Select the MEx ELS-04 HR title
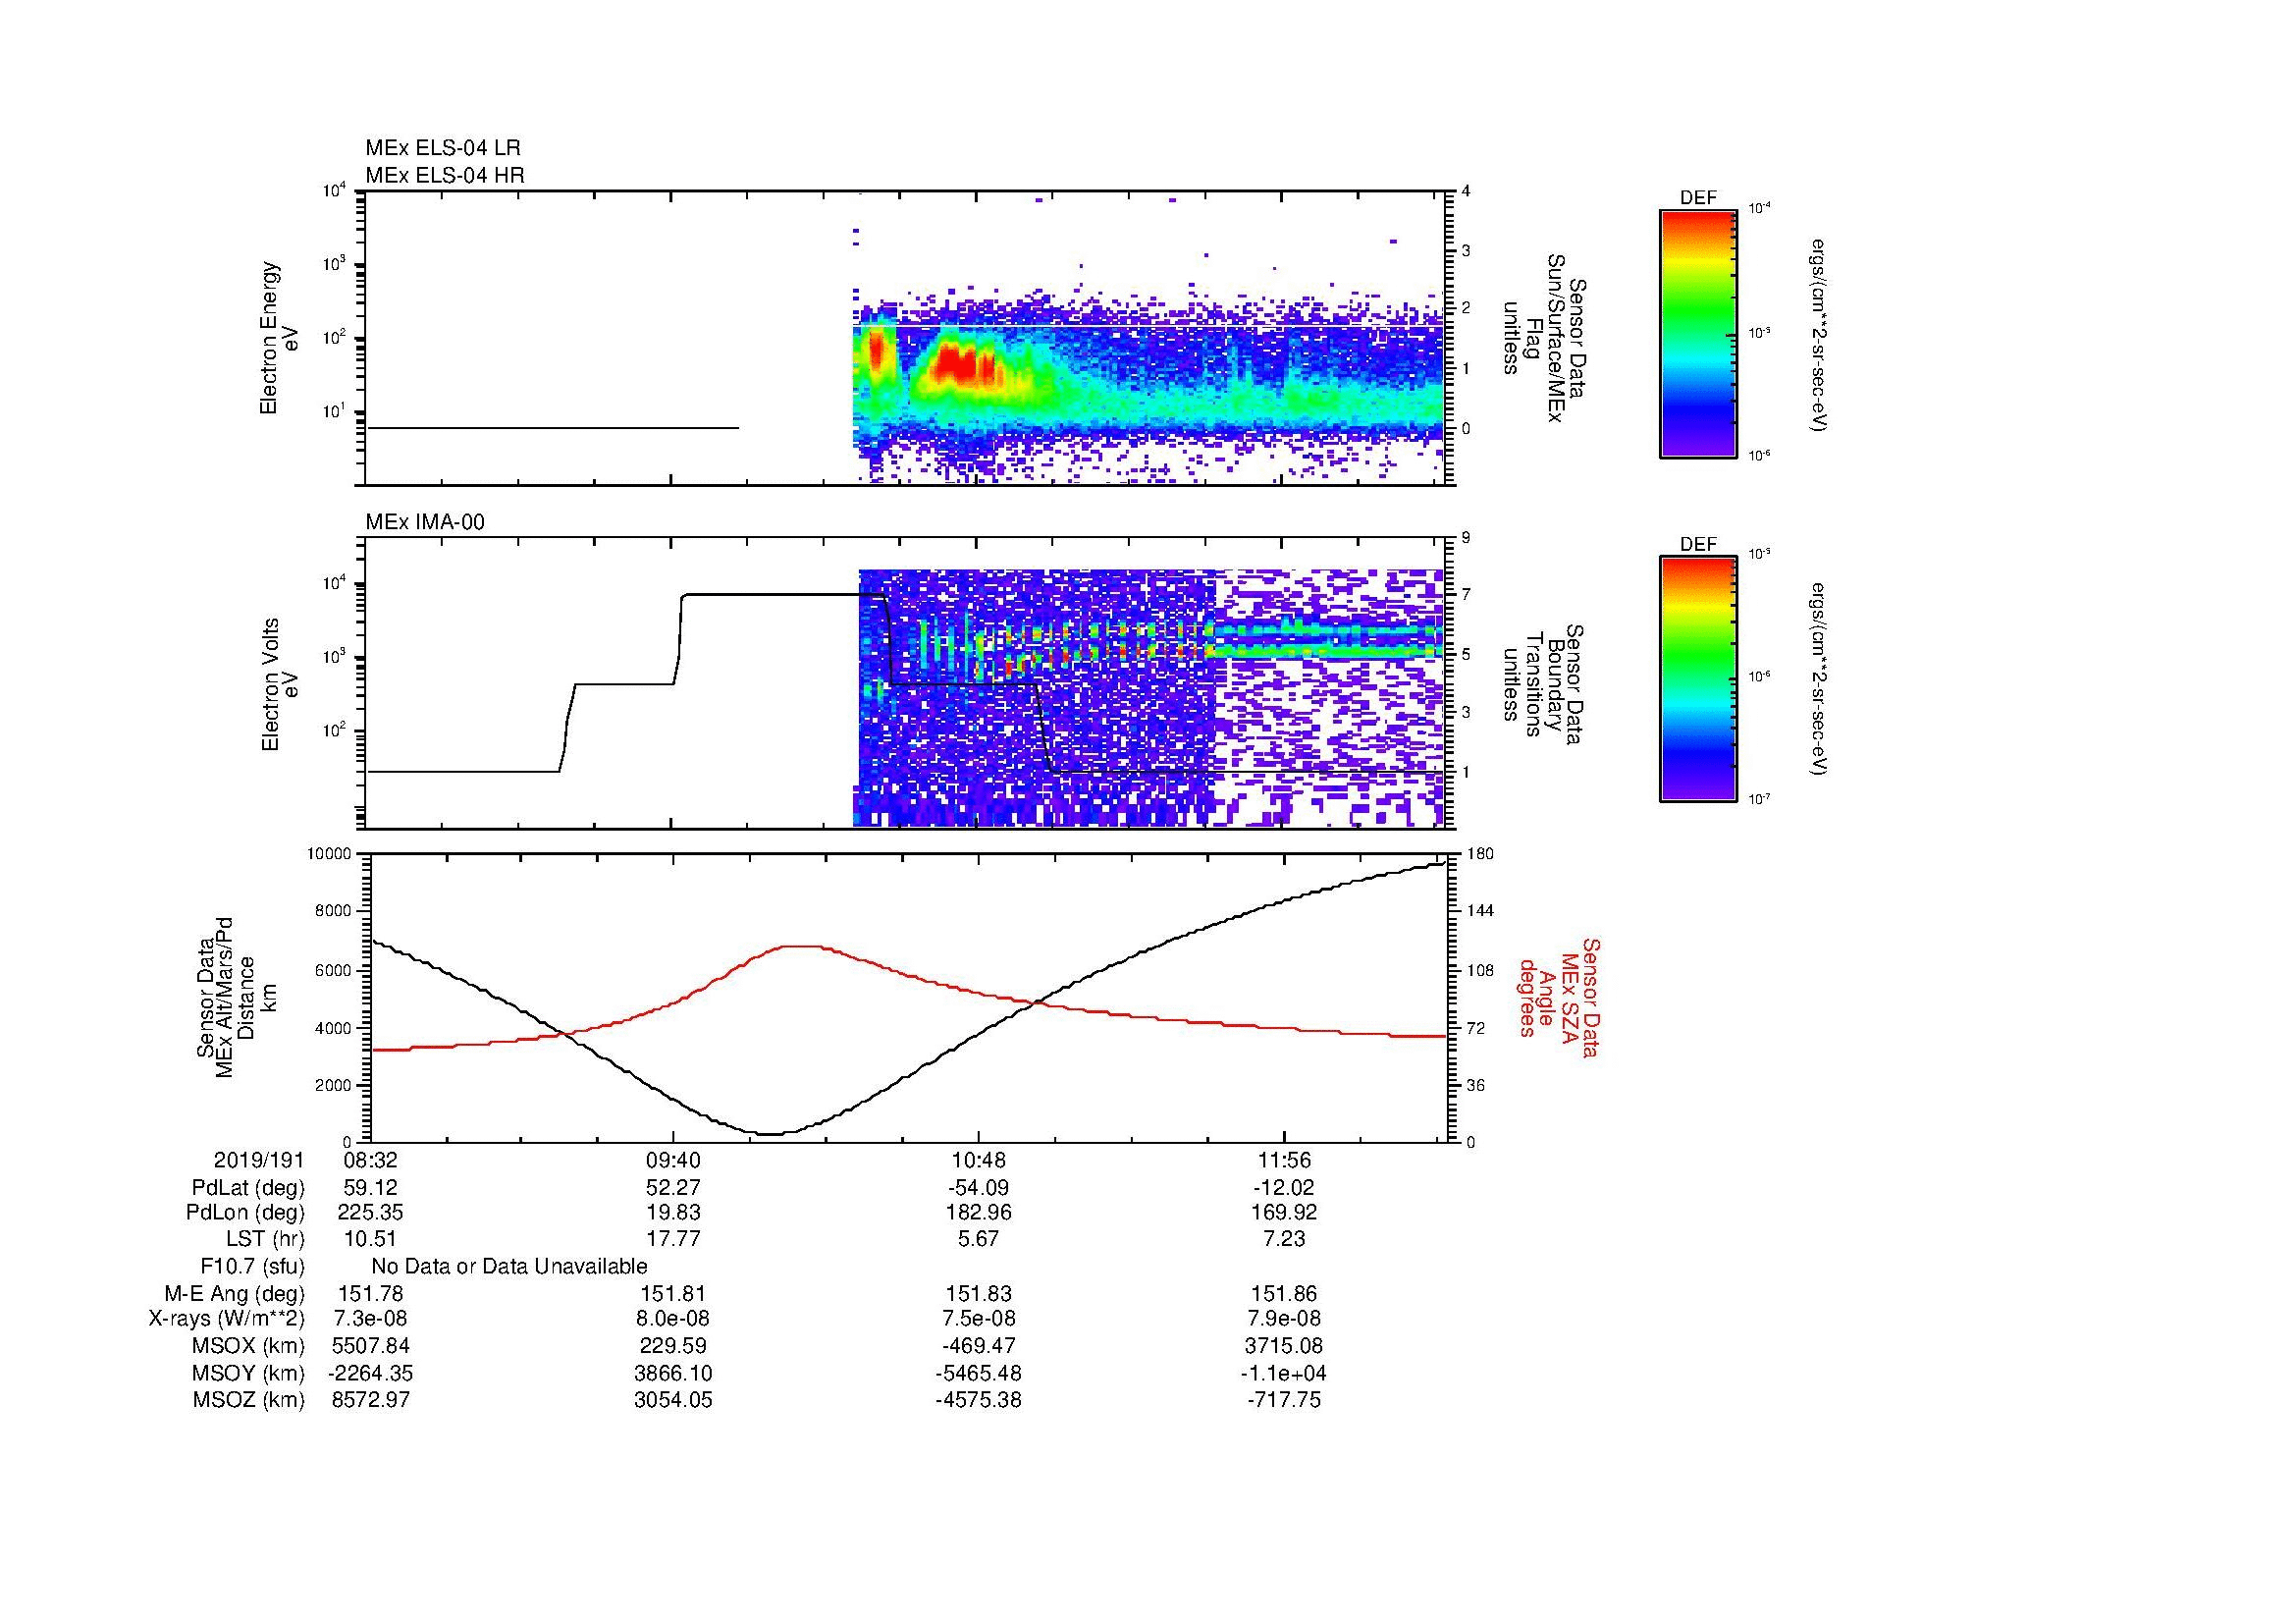 click(x=445, y=176)
